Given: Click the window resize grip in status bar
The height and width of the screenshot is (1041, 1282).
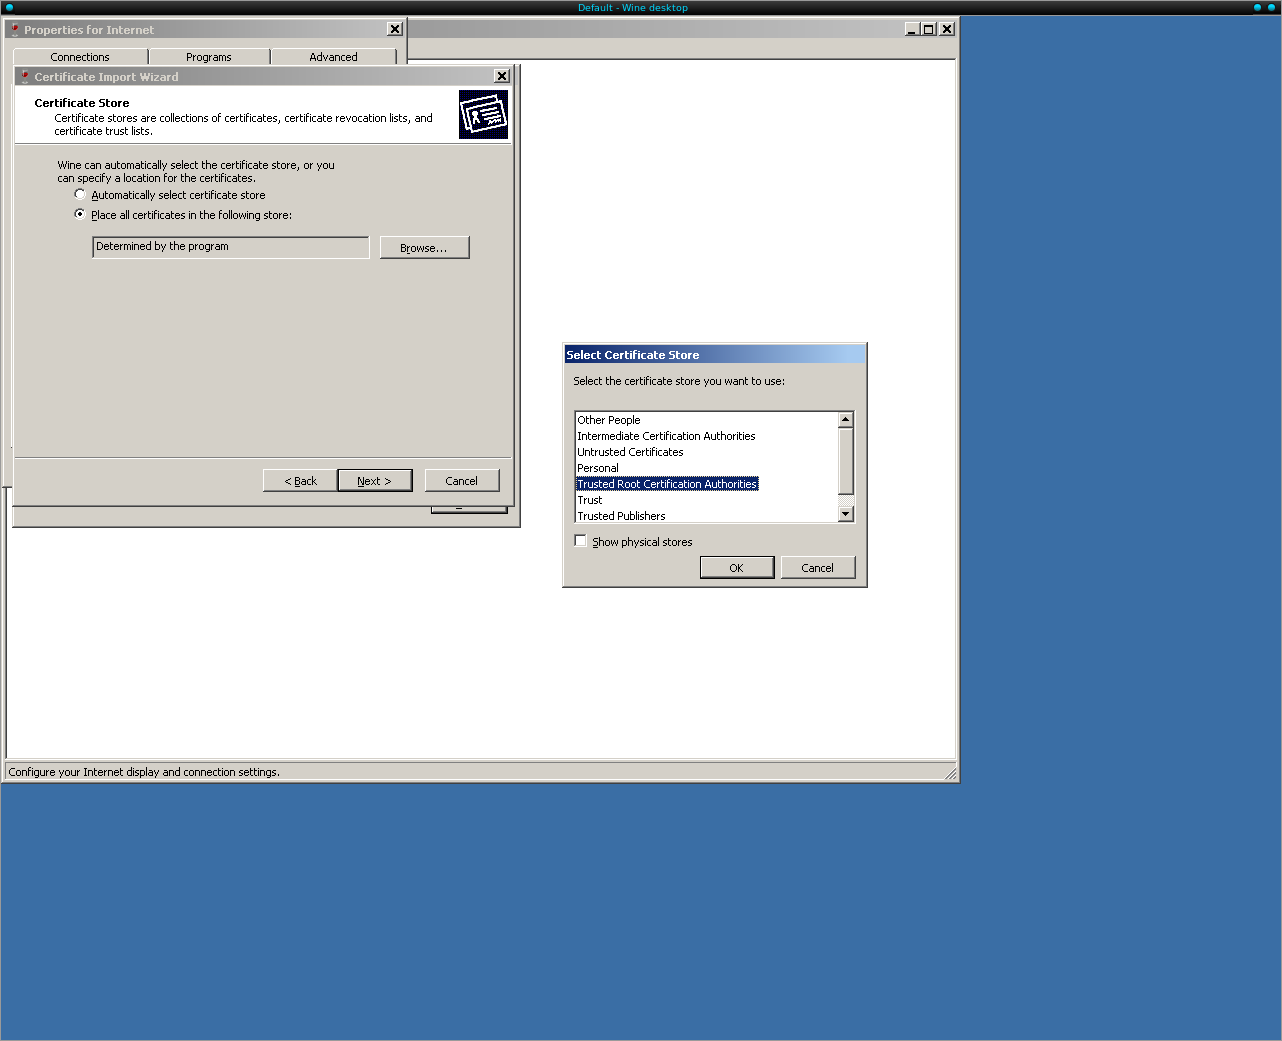Looking at the screenshot, I should (950, 773).
